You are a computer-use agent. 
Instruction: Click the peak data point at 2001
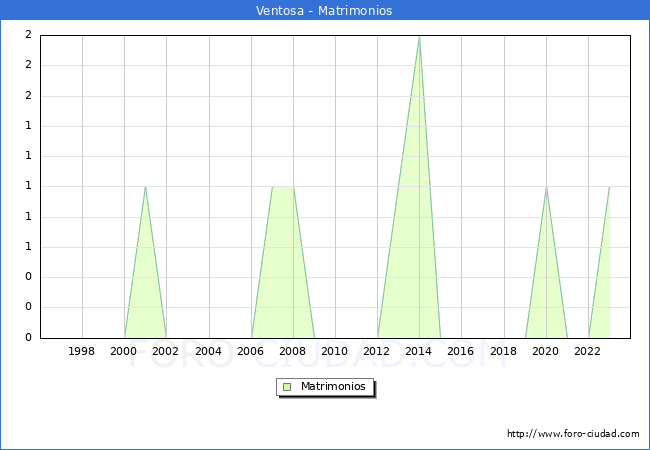[x=145, y=187]
